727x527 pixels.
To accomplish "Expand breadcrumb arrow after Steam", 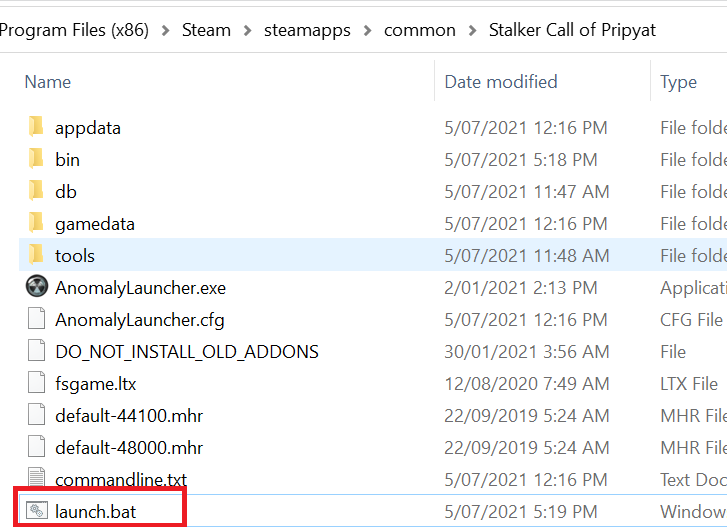I will click(246, 30).
